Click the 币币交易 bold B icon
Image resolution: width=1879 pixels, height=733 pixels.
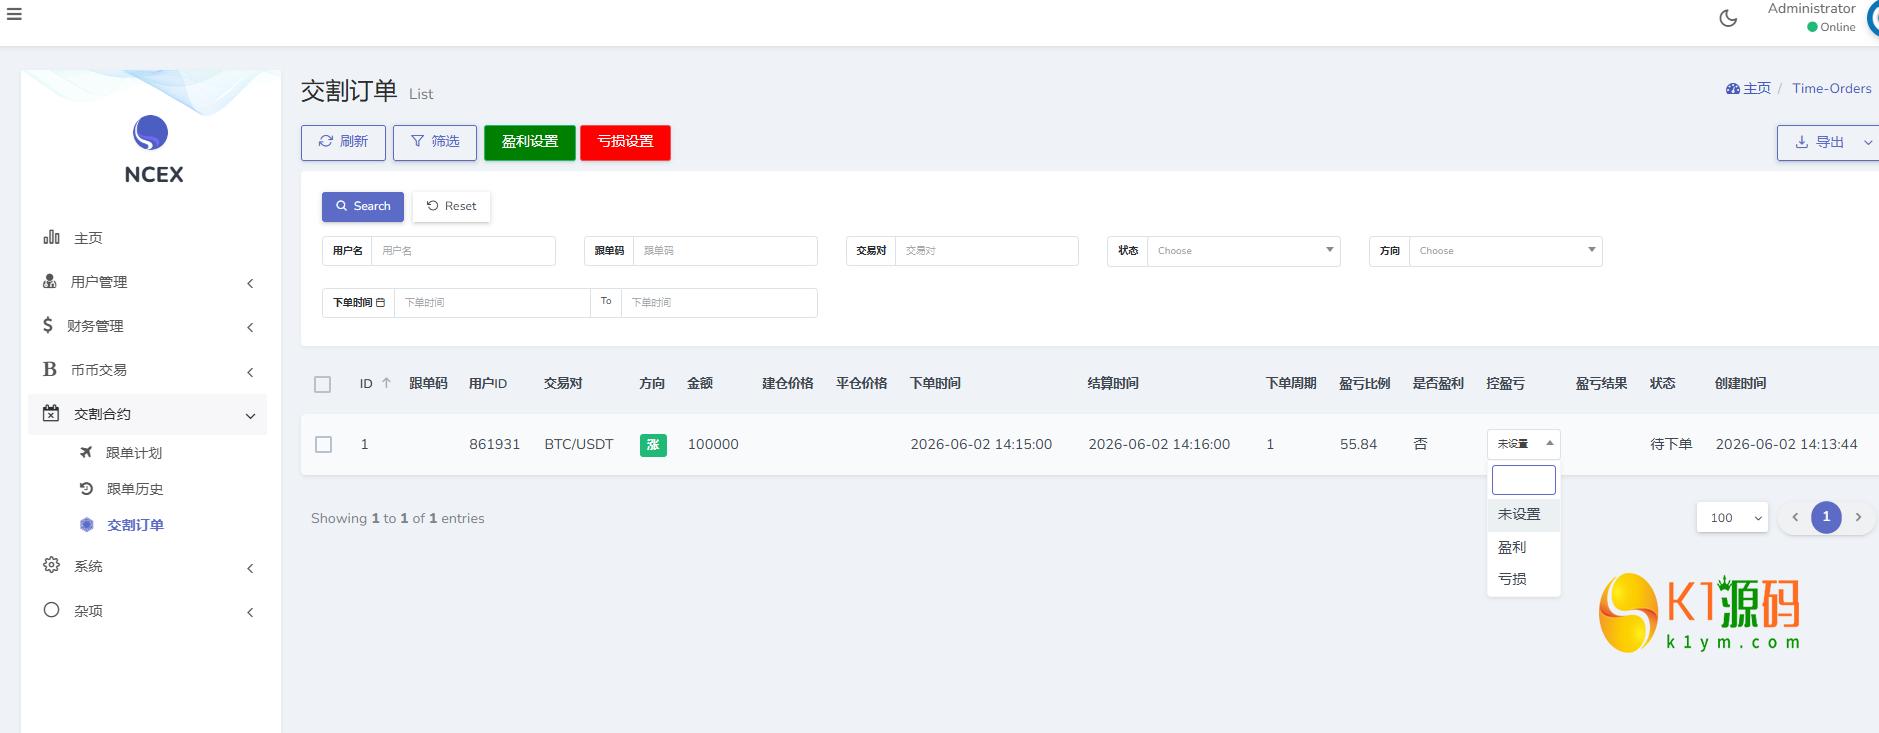[x=49, y=369]
